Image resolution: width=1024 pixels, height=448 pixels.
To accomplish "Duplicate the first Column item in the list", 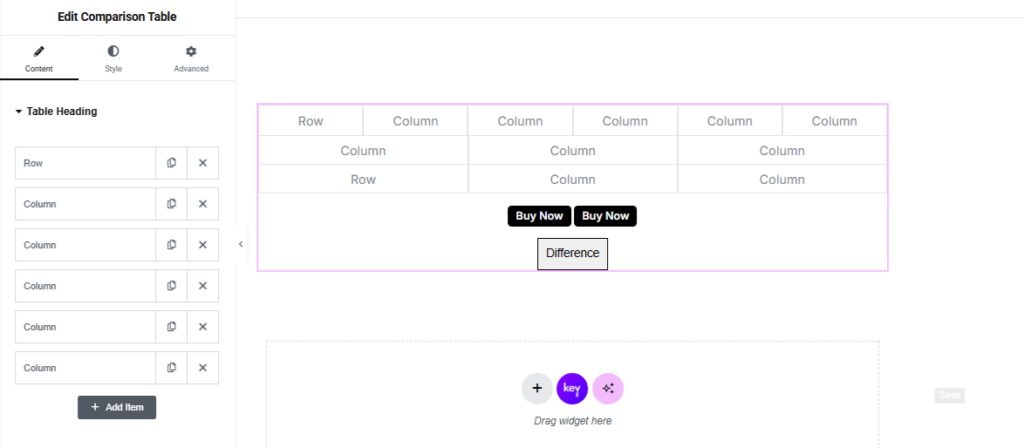I will point(171,204).
